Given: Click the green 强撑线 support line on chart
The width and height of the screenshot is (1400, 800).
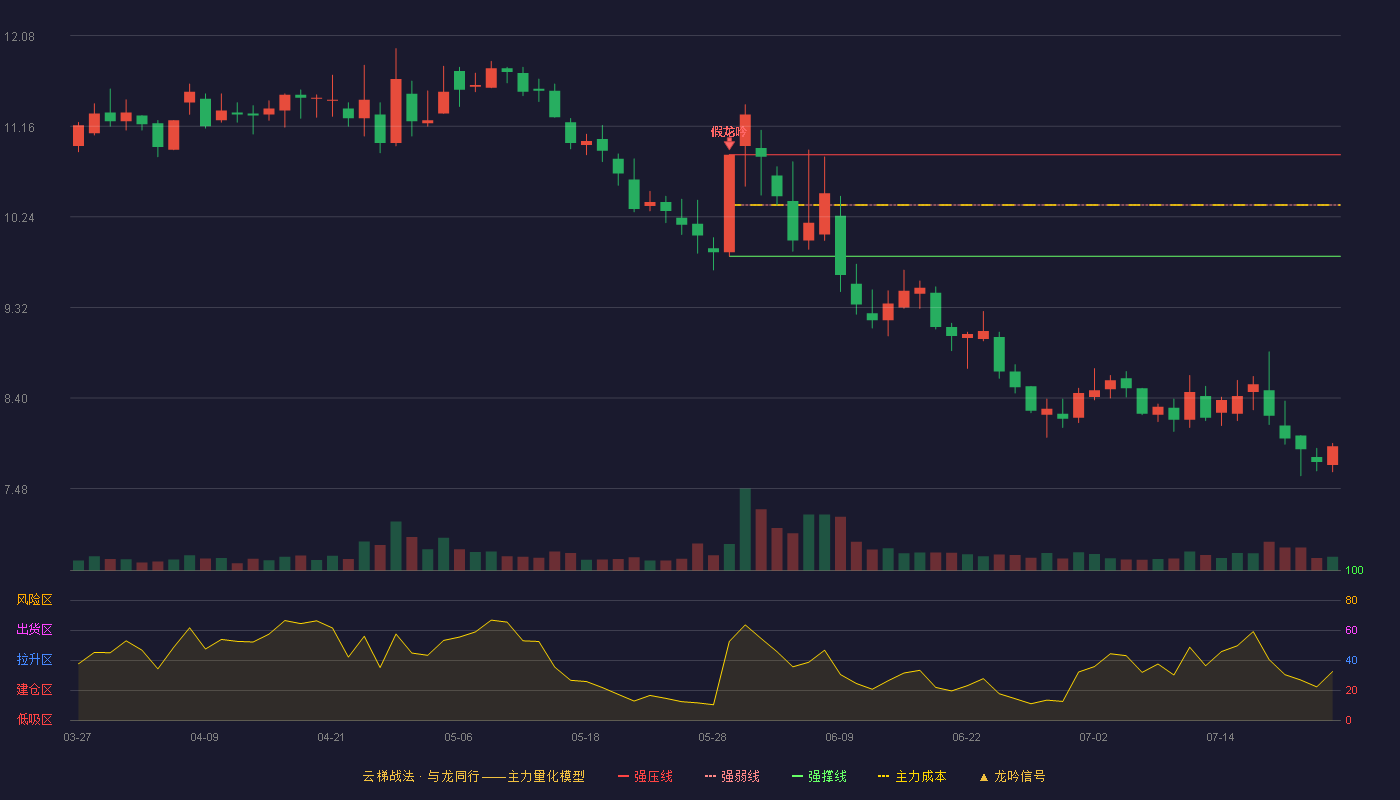Looking at the screenshot, I should click(x=1035, y=256).
